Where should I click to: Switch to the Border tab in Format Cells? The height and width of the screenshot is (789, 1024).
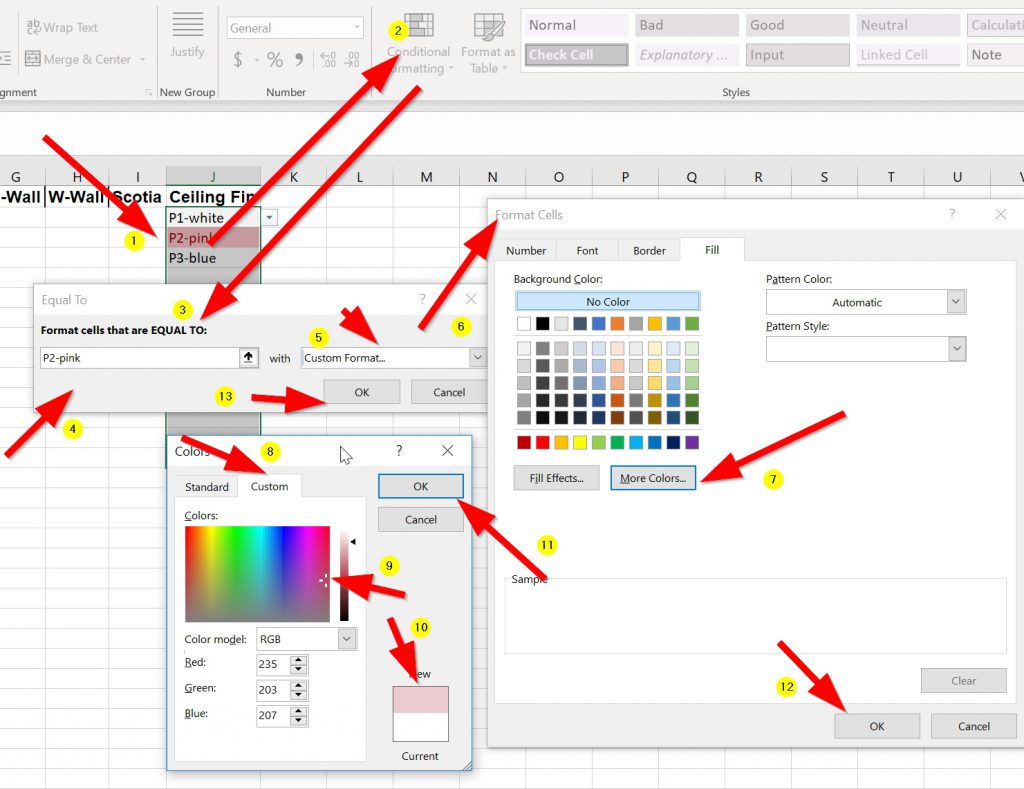649,251
